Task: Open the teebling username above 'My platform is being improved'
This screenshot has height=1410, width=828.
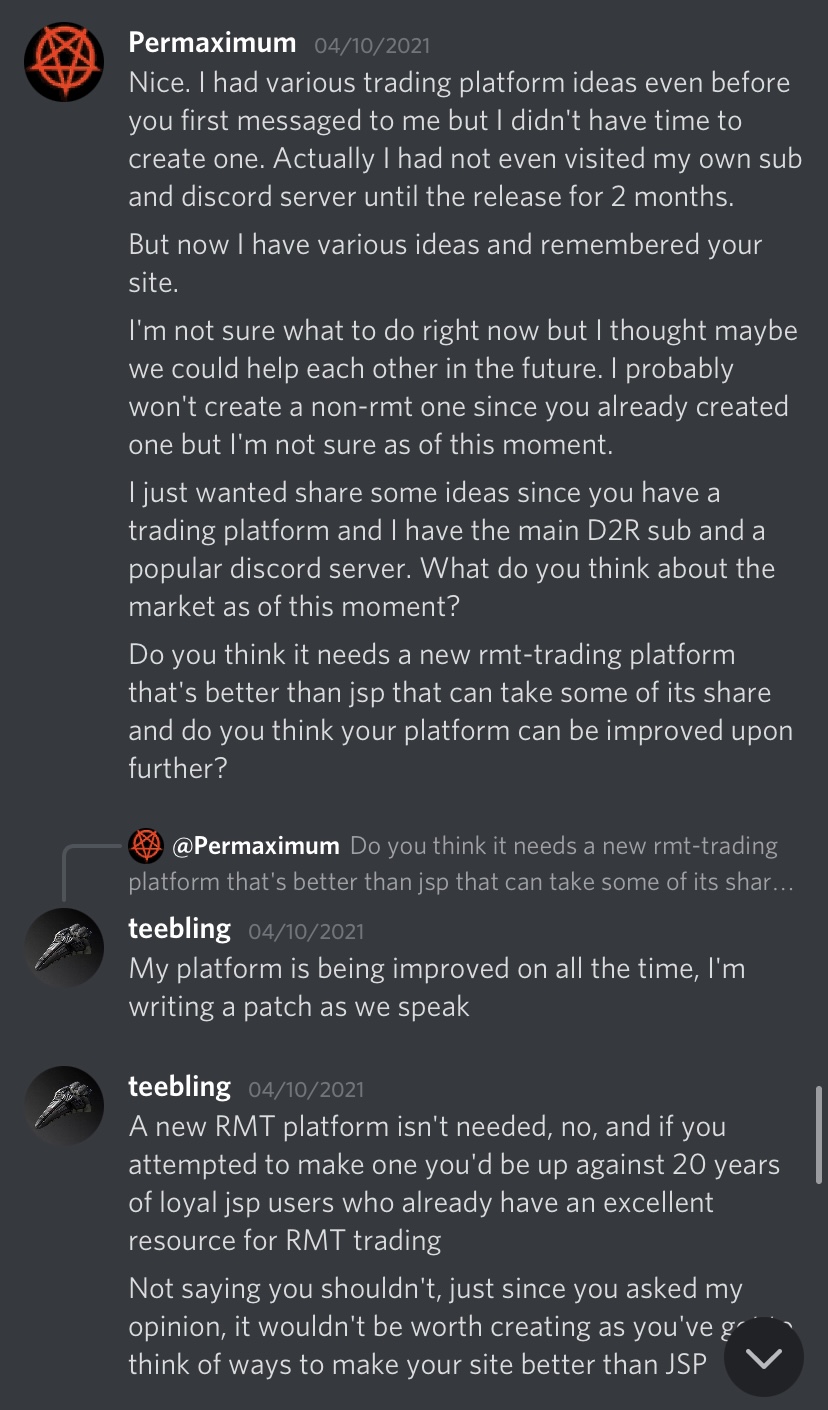Action: click(179, 929)
